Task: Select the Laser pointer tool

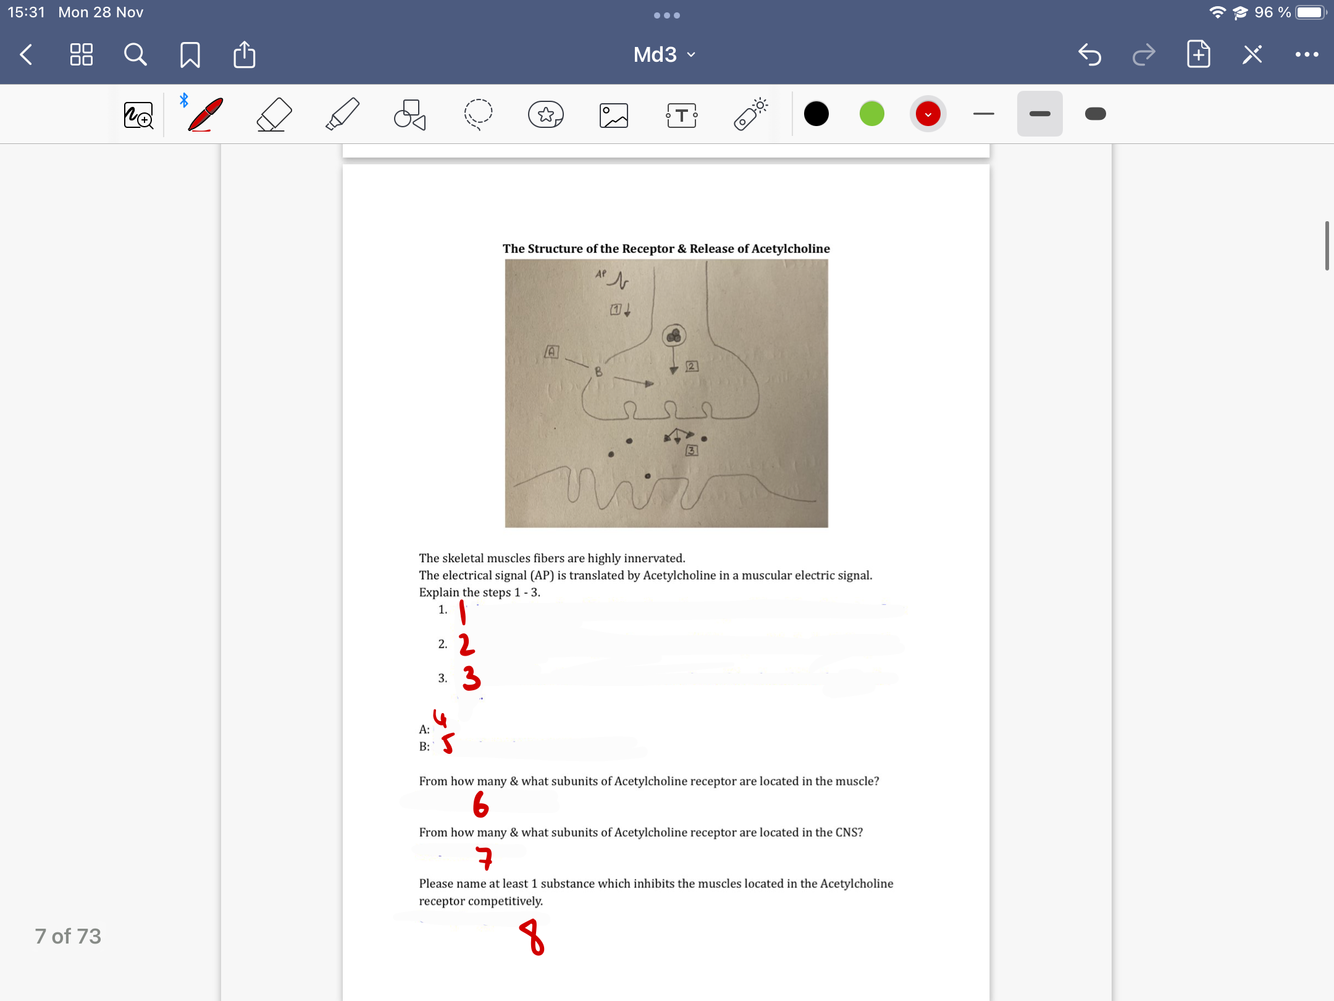Action: 750,114
